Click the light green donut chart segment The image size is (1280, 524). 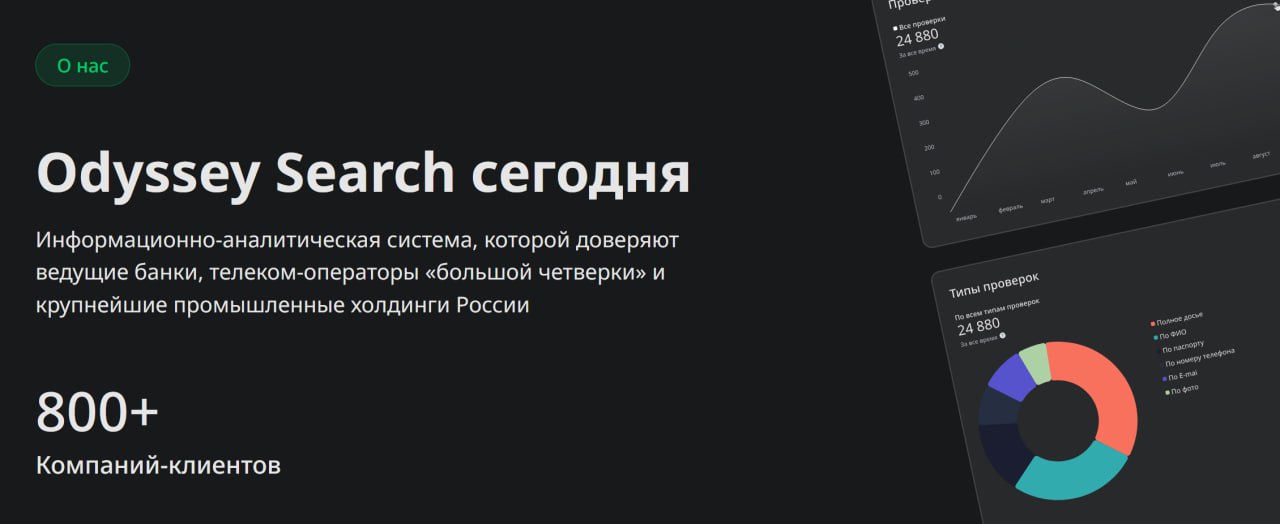[1035, 363]
